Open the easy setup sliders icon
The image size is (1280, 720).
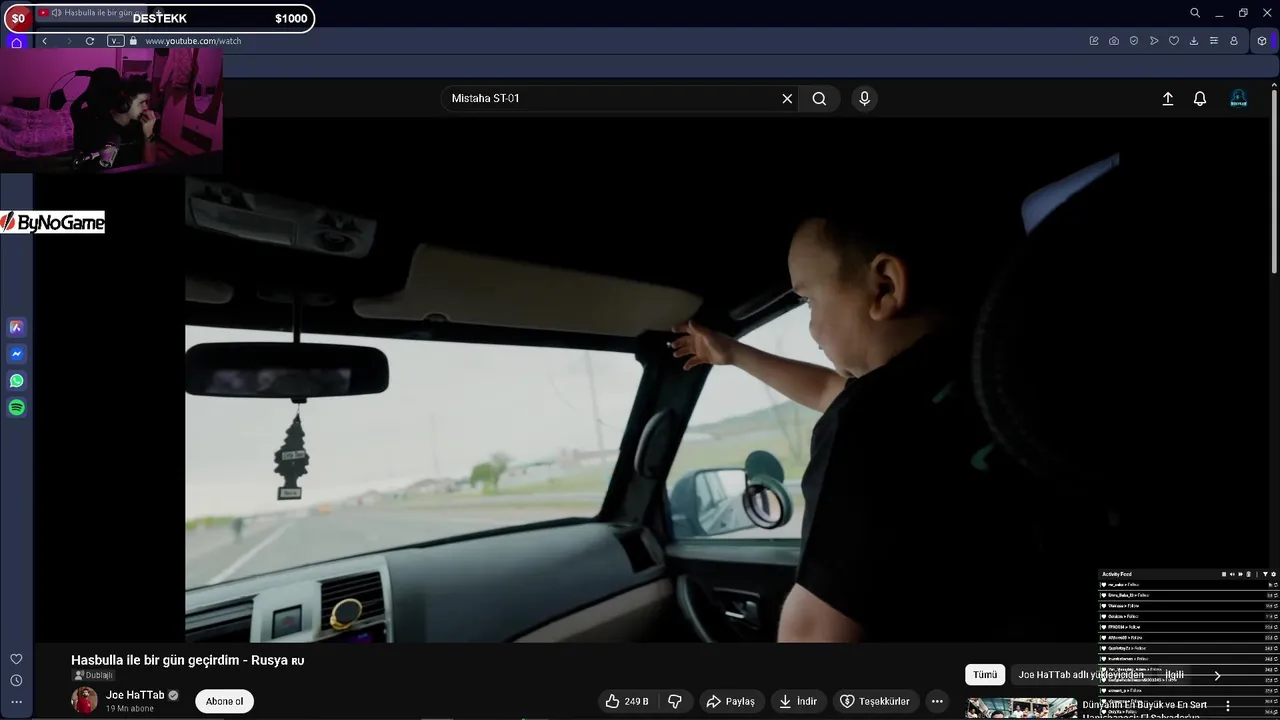(1214, 41)
